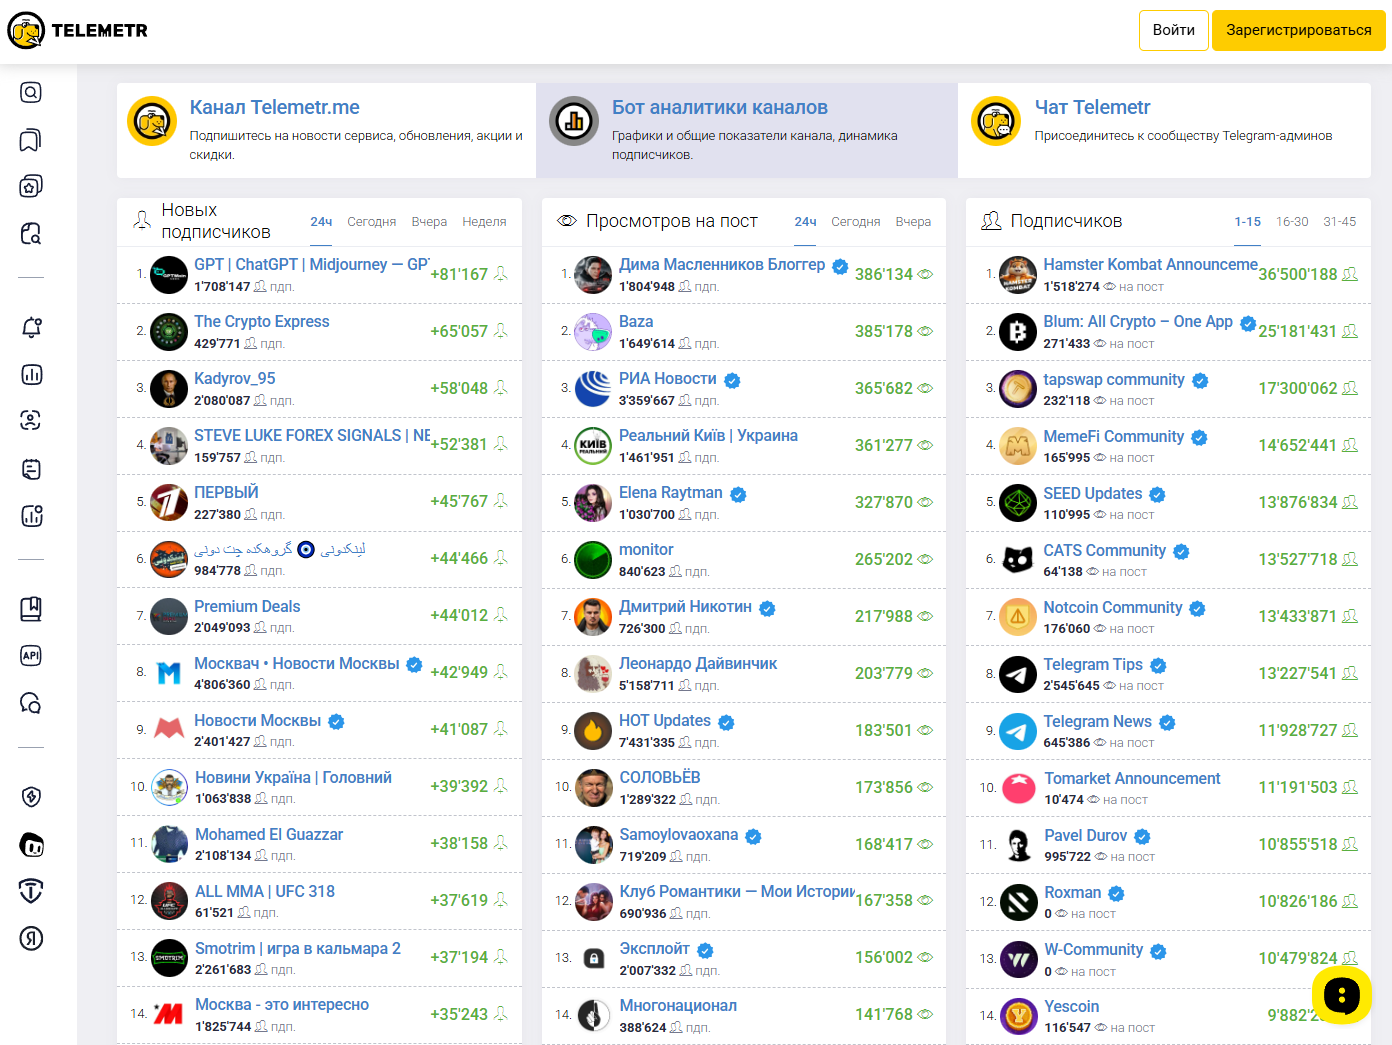Show ranks 31-45 in Подписчиков
The image size is (1392, 1045).
1340,222
